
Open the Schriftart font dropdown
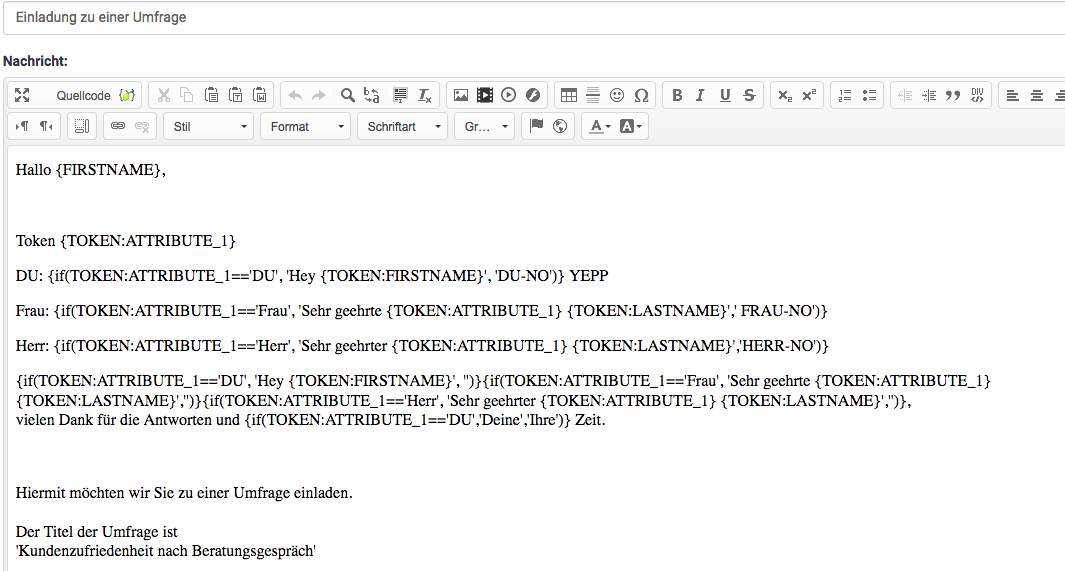coord(403,127)
